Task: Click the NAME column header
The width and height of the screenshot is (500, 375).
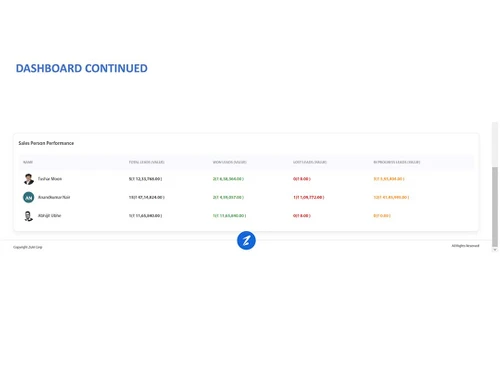Action: 28,162
